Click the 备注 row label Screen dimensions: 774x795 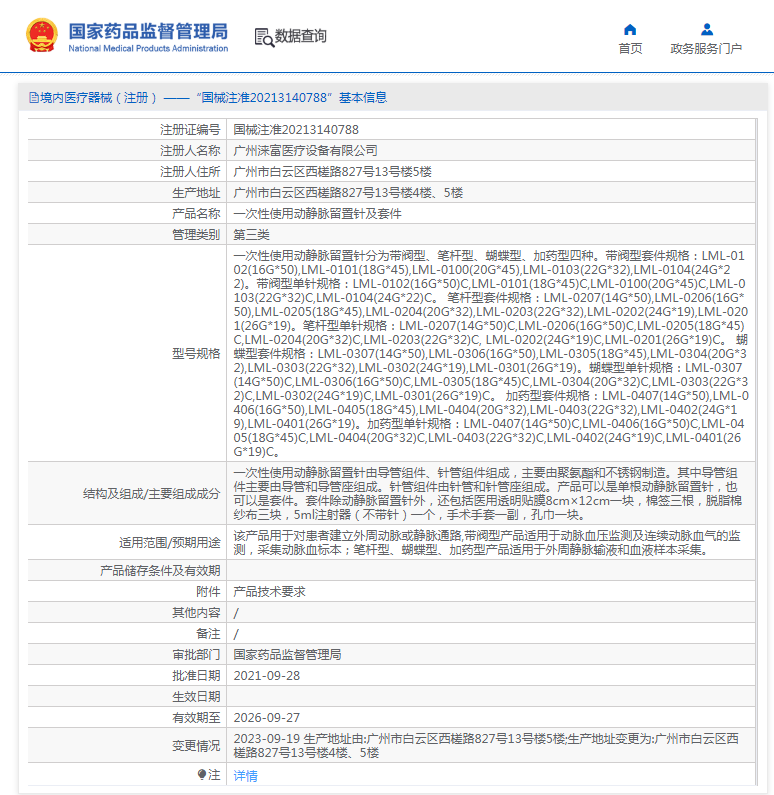point(208,634)
